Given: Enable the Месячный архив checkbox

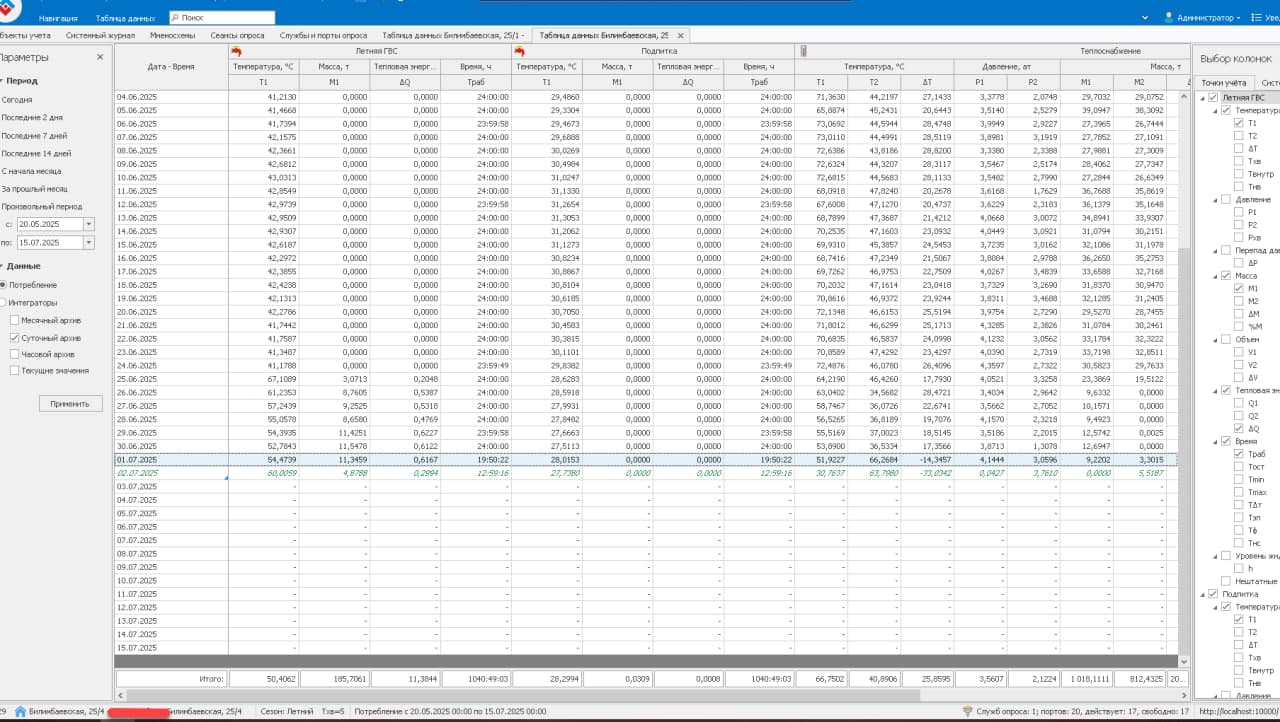Looking at the screenshot, I should click(14, 321).
